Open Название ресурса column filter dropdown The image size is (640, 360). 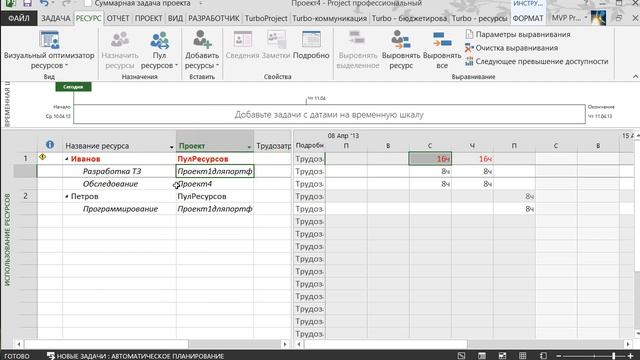point(171,147)
